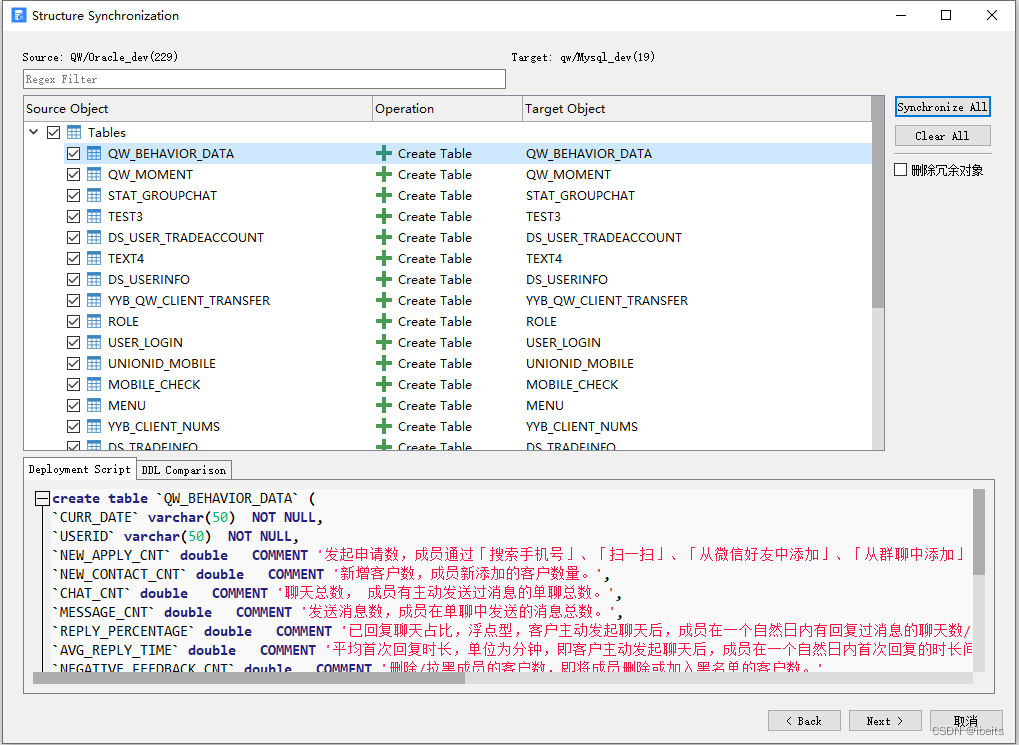1019x745 pixels.
Task: Click the Create Table icon beside ROLE
Action: (x=383, y=321)
